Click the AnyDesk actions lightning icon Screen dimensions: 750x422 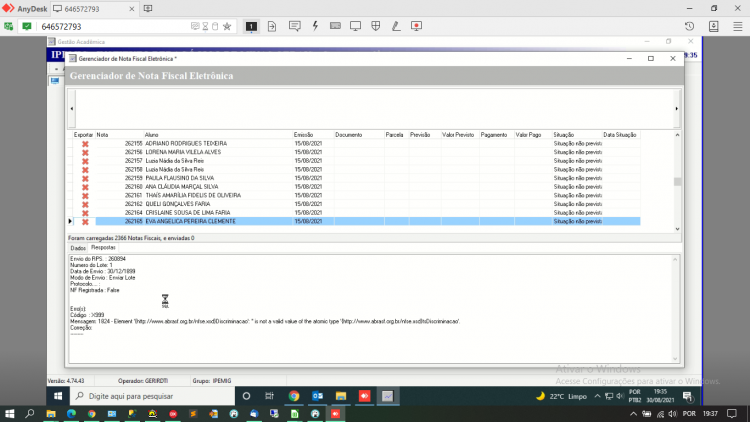click(x=315, y=26)
